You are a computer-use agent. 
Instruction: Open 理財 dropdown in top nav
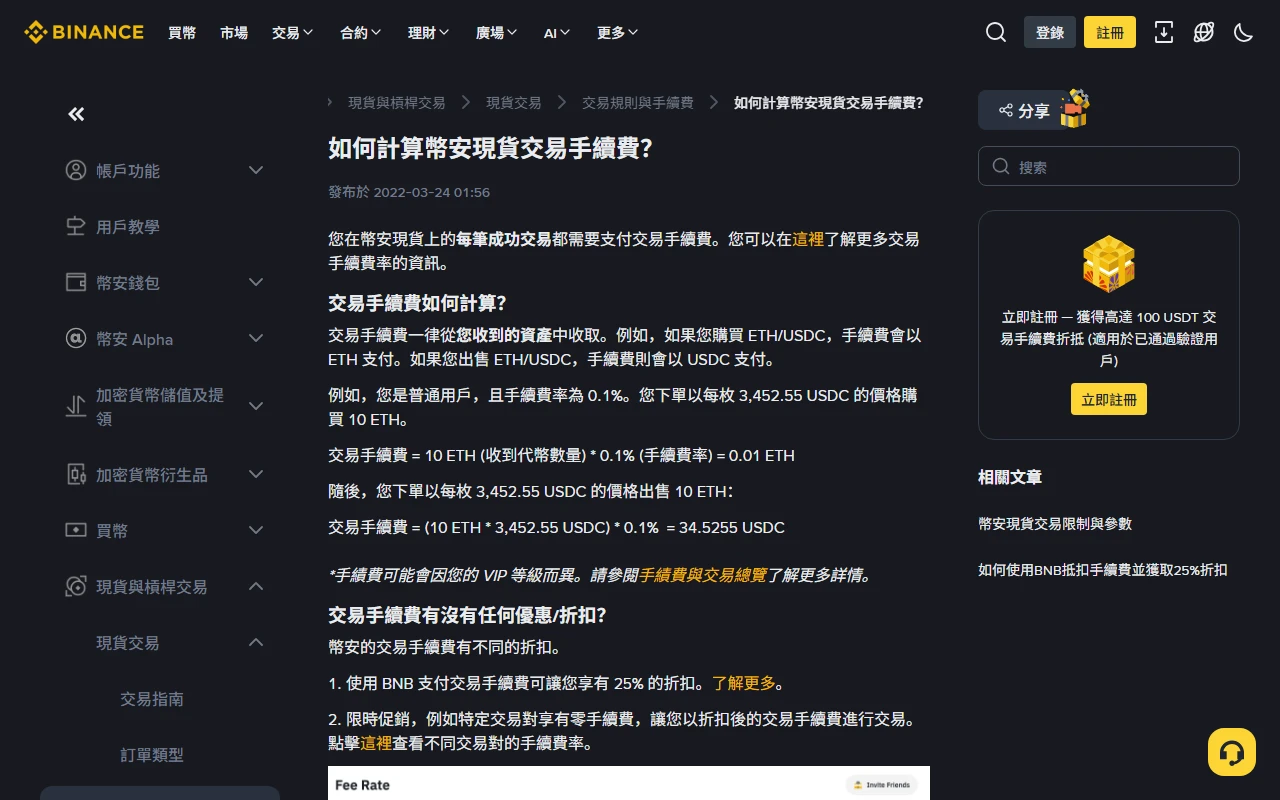point(429,33)
